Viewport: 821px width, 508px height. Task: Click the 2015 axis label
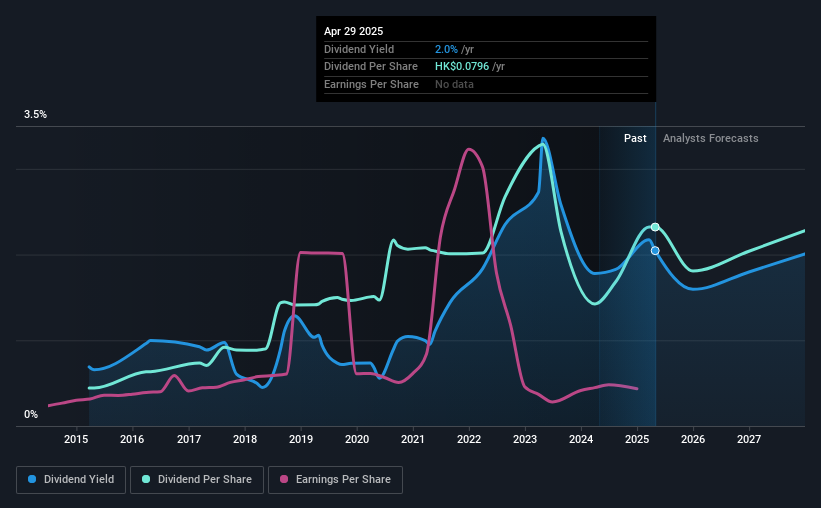tap(76, 439)
